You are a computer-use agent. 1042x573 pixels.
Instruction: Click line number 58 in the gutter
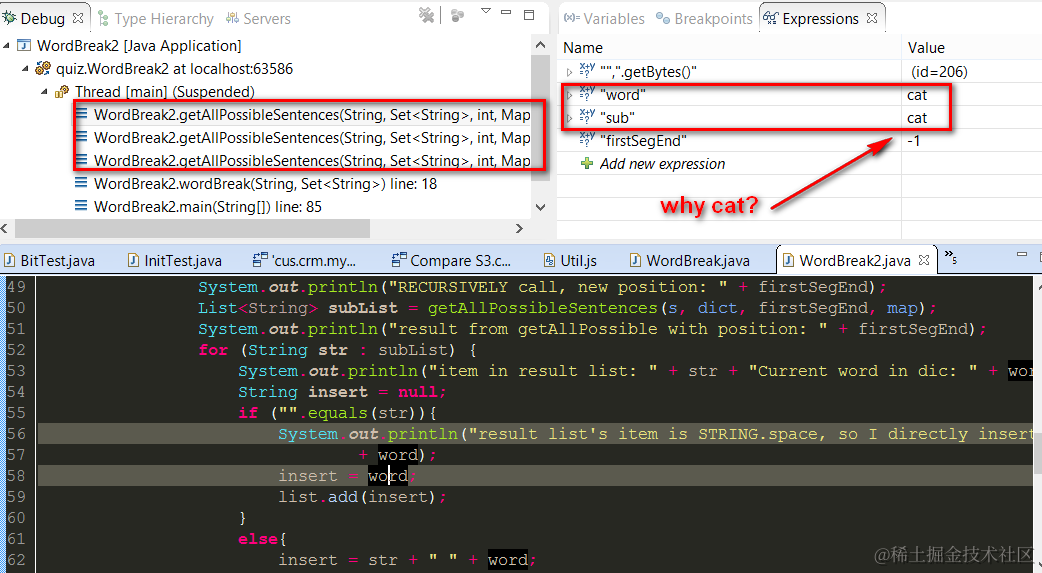point(16,476)
